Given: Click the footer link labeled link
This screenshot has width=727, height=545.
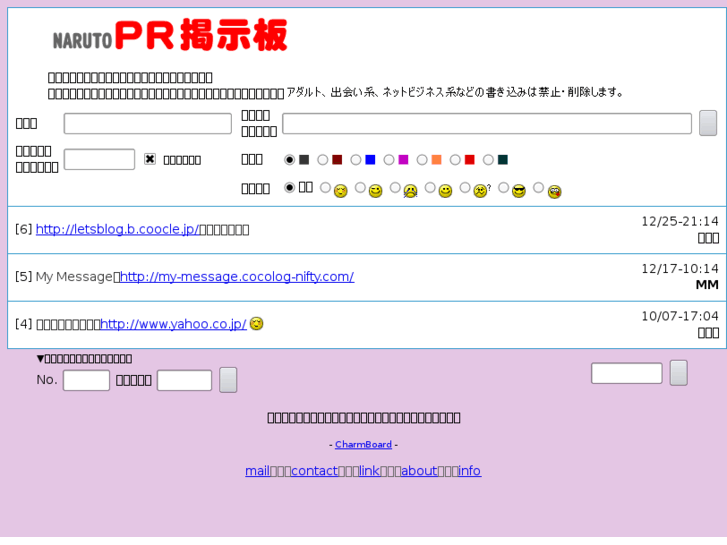Looking at the screenshot, I should pyautogui.click(x=370, y=471).
